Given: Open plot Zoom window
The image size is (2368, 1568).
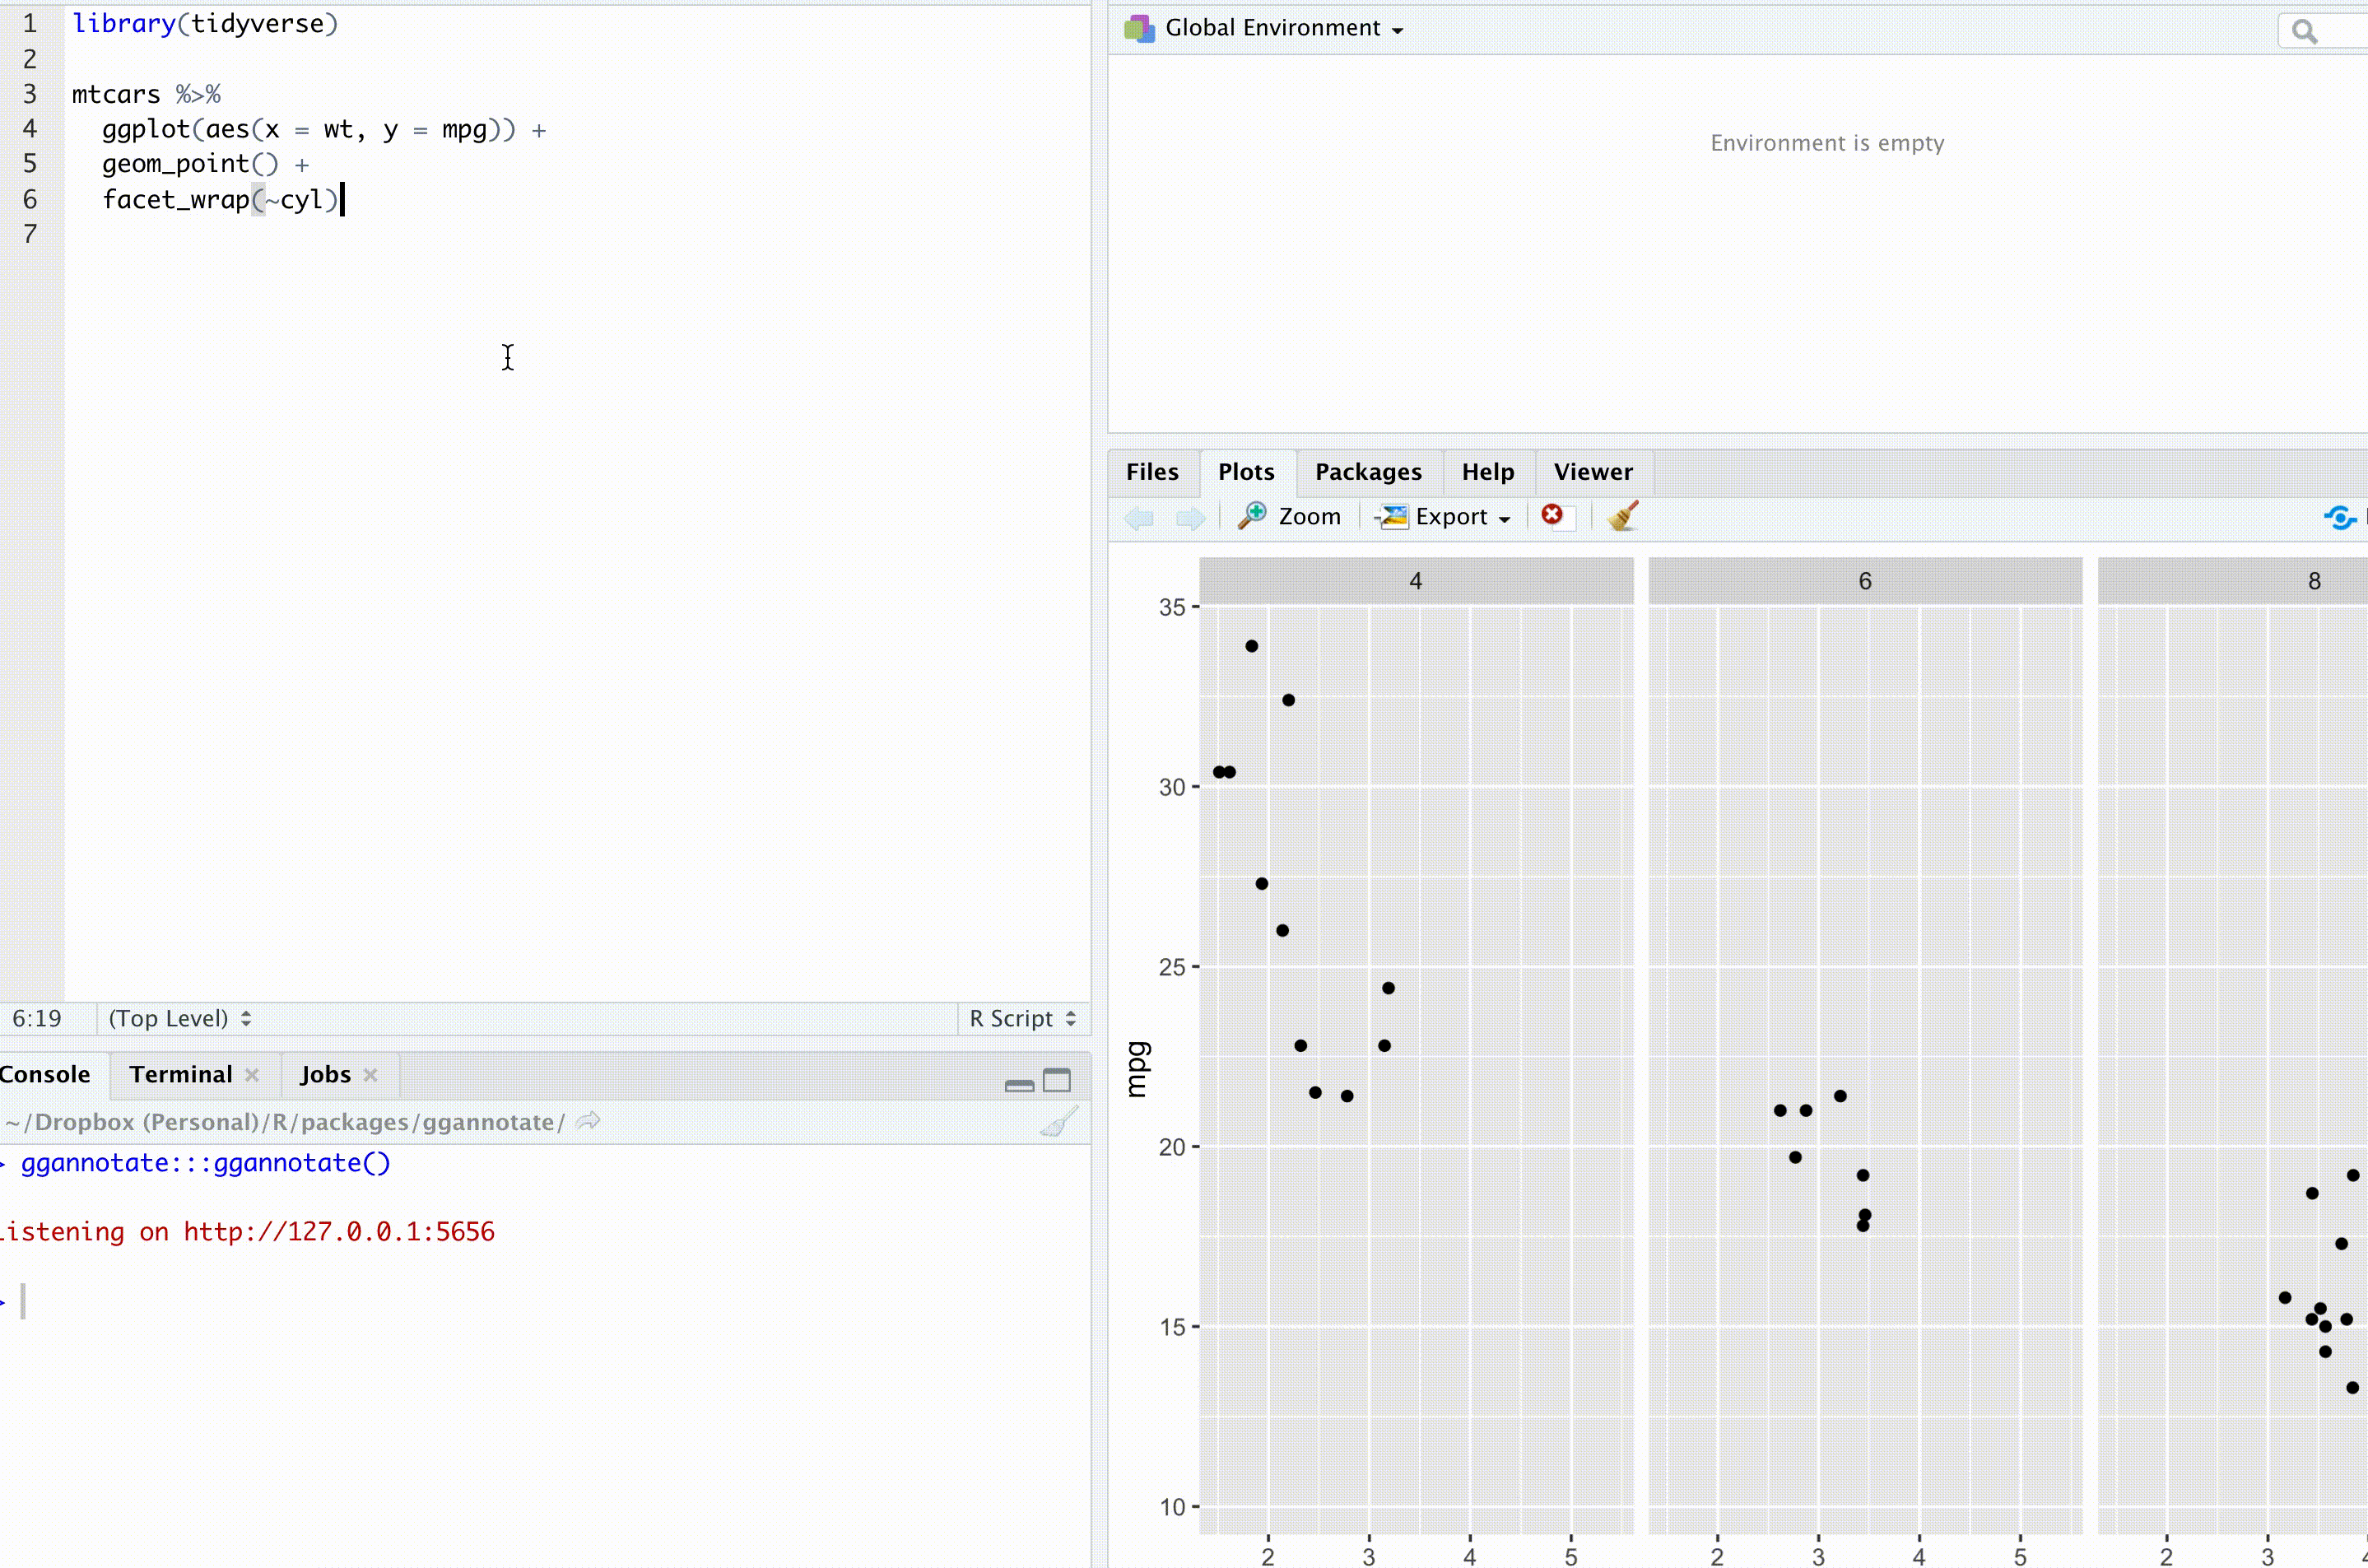Looking at the screenshot, I should (1290, 516).
